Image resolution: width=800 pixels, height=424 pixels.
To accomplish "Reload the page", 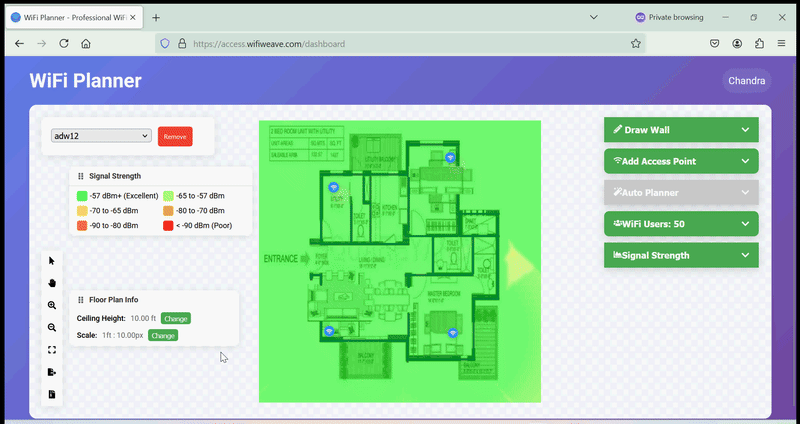I will click(x=64, y=44).
